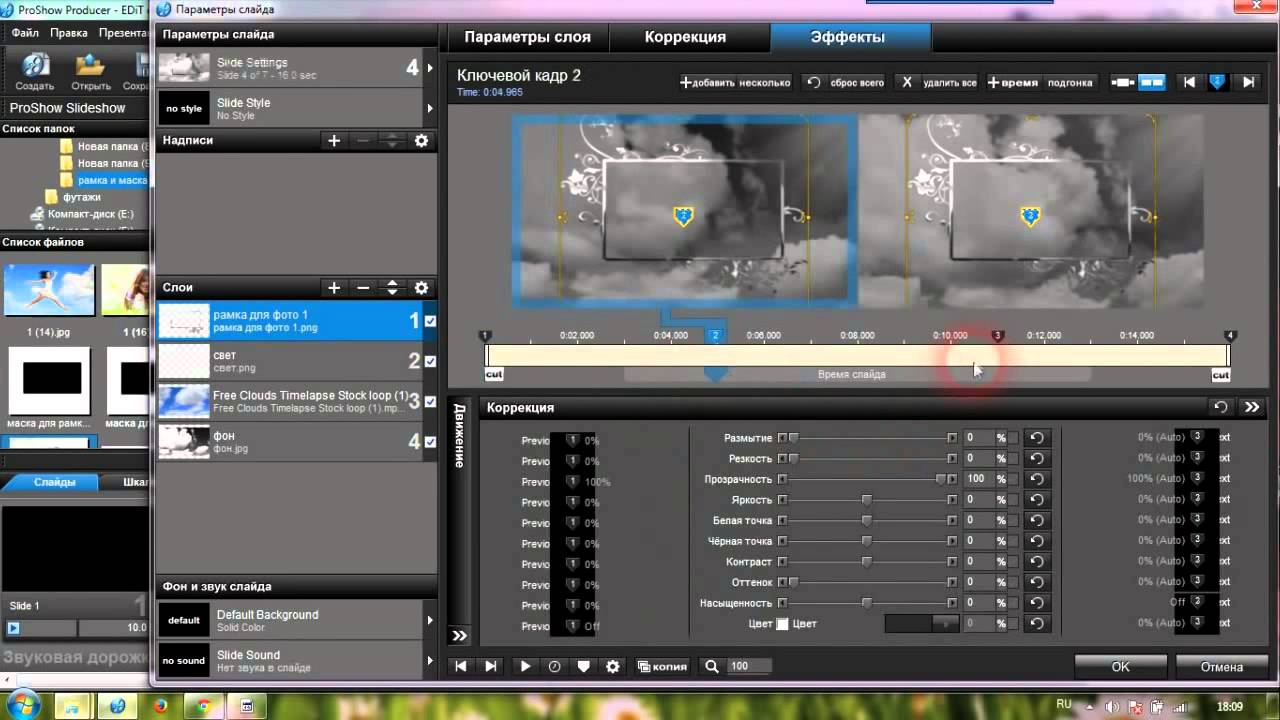Image resolution: width=1280 pixels, height=720 pixels.
Task: Confirm with the OK button
Action: tap(1120, 666)
